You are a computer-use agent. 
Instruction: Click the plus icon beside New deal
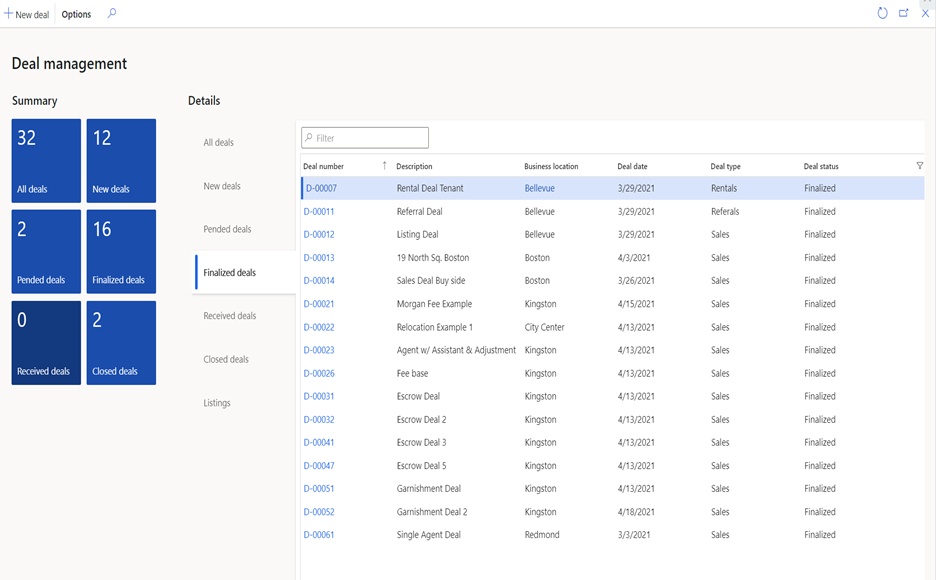(8, 13)
